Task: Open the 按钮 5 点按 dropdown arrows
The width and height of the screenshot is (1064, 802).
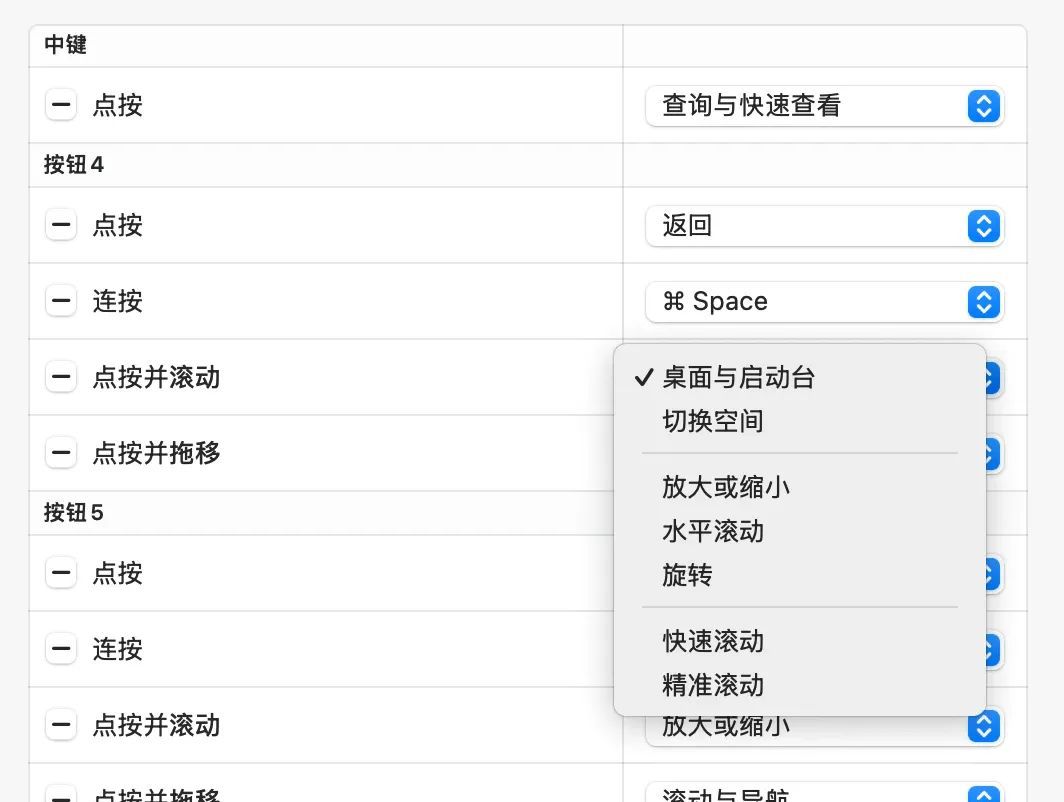Action: [993, 575]
